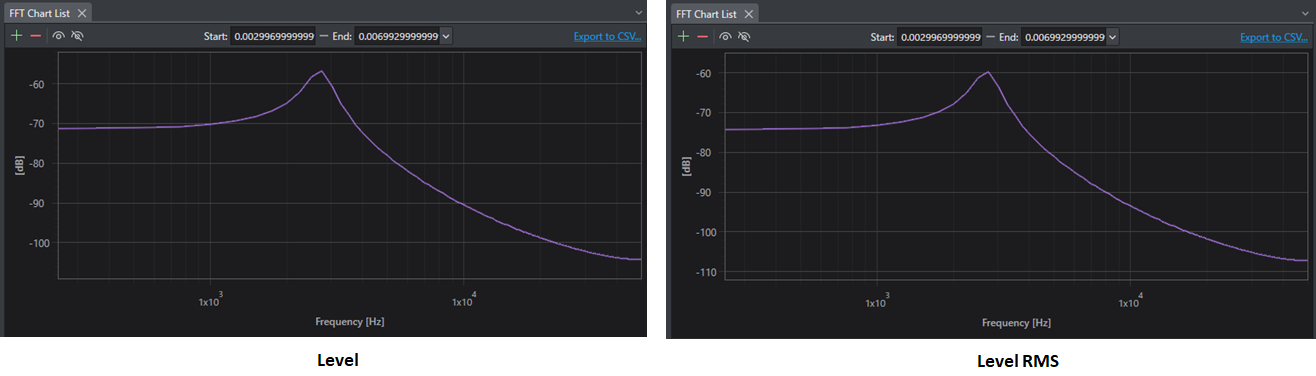The height and width of the screenshot is (376, 1316).
Task: Click Start time field in Level RMS panel
Action: [940, 37]
